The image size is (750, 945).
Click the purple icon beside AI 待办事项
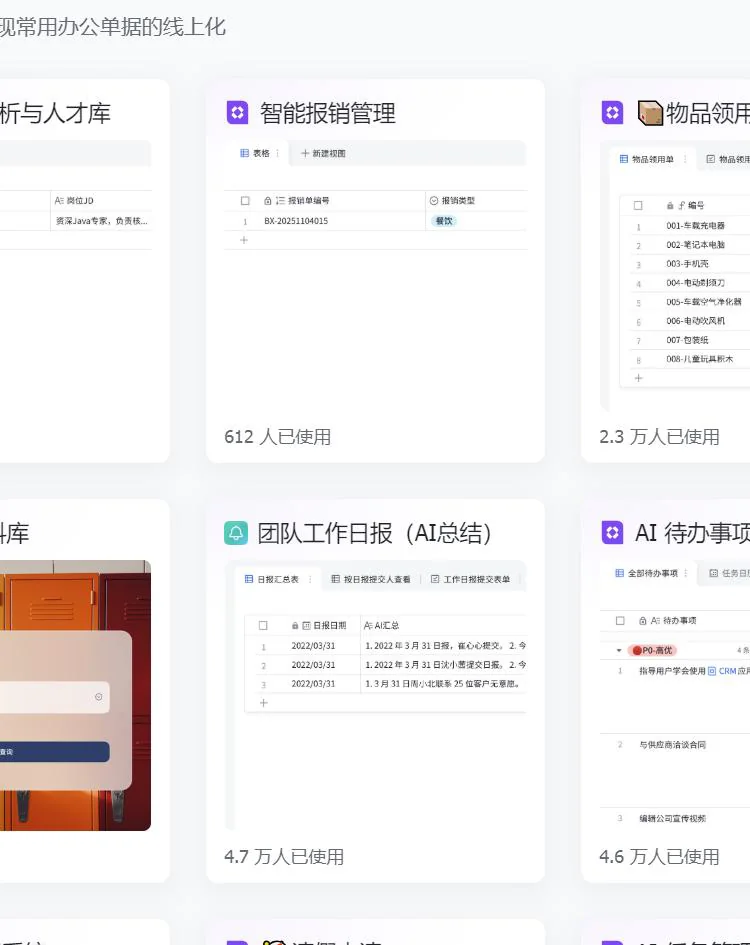tap(613, 533)
